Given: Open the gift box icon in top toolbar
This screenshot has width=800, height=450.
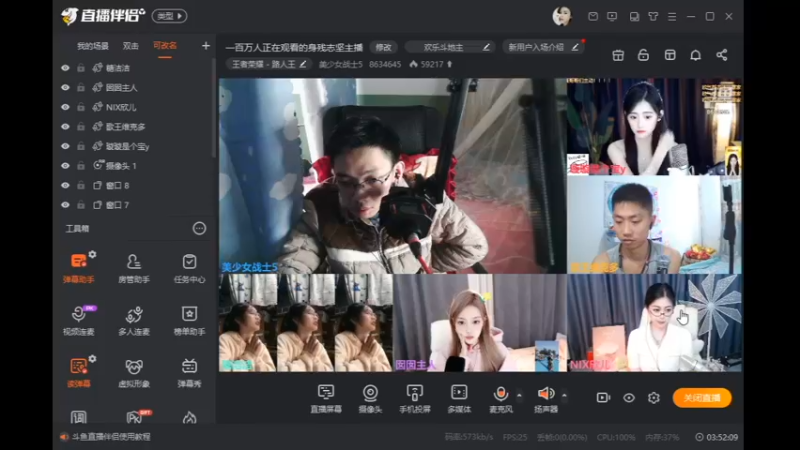Looking at the screenshot, I should coord(618,55).
